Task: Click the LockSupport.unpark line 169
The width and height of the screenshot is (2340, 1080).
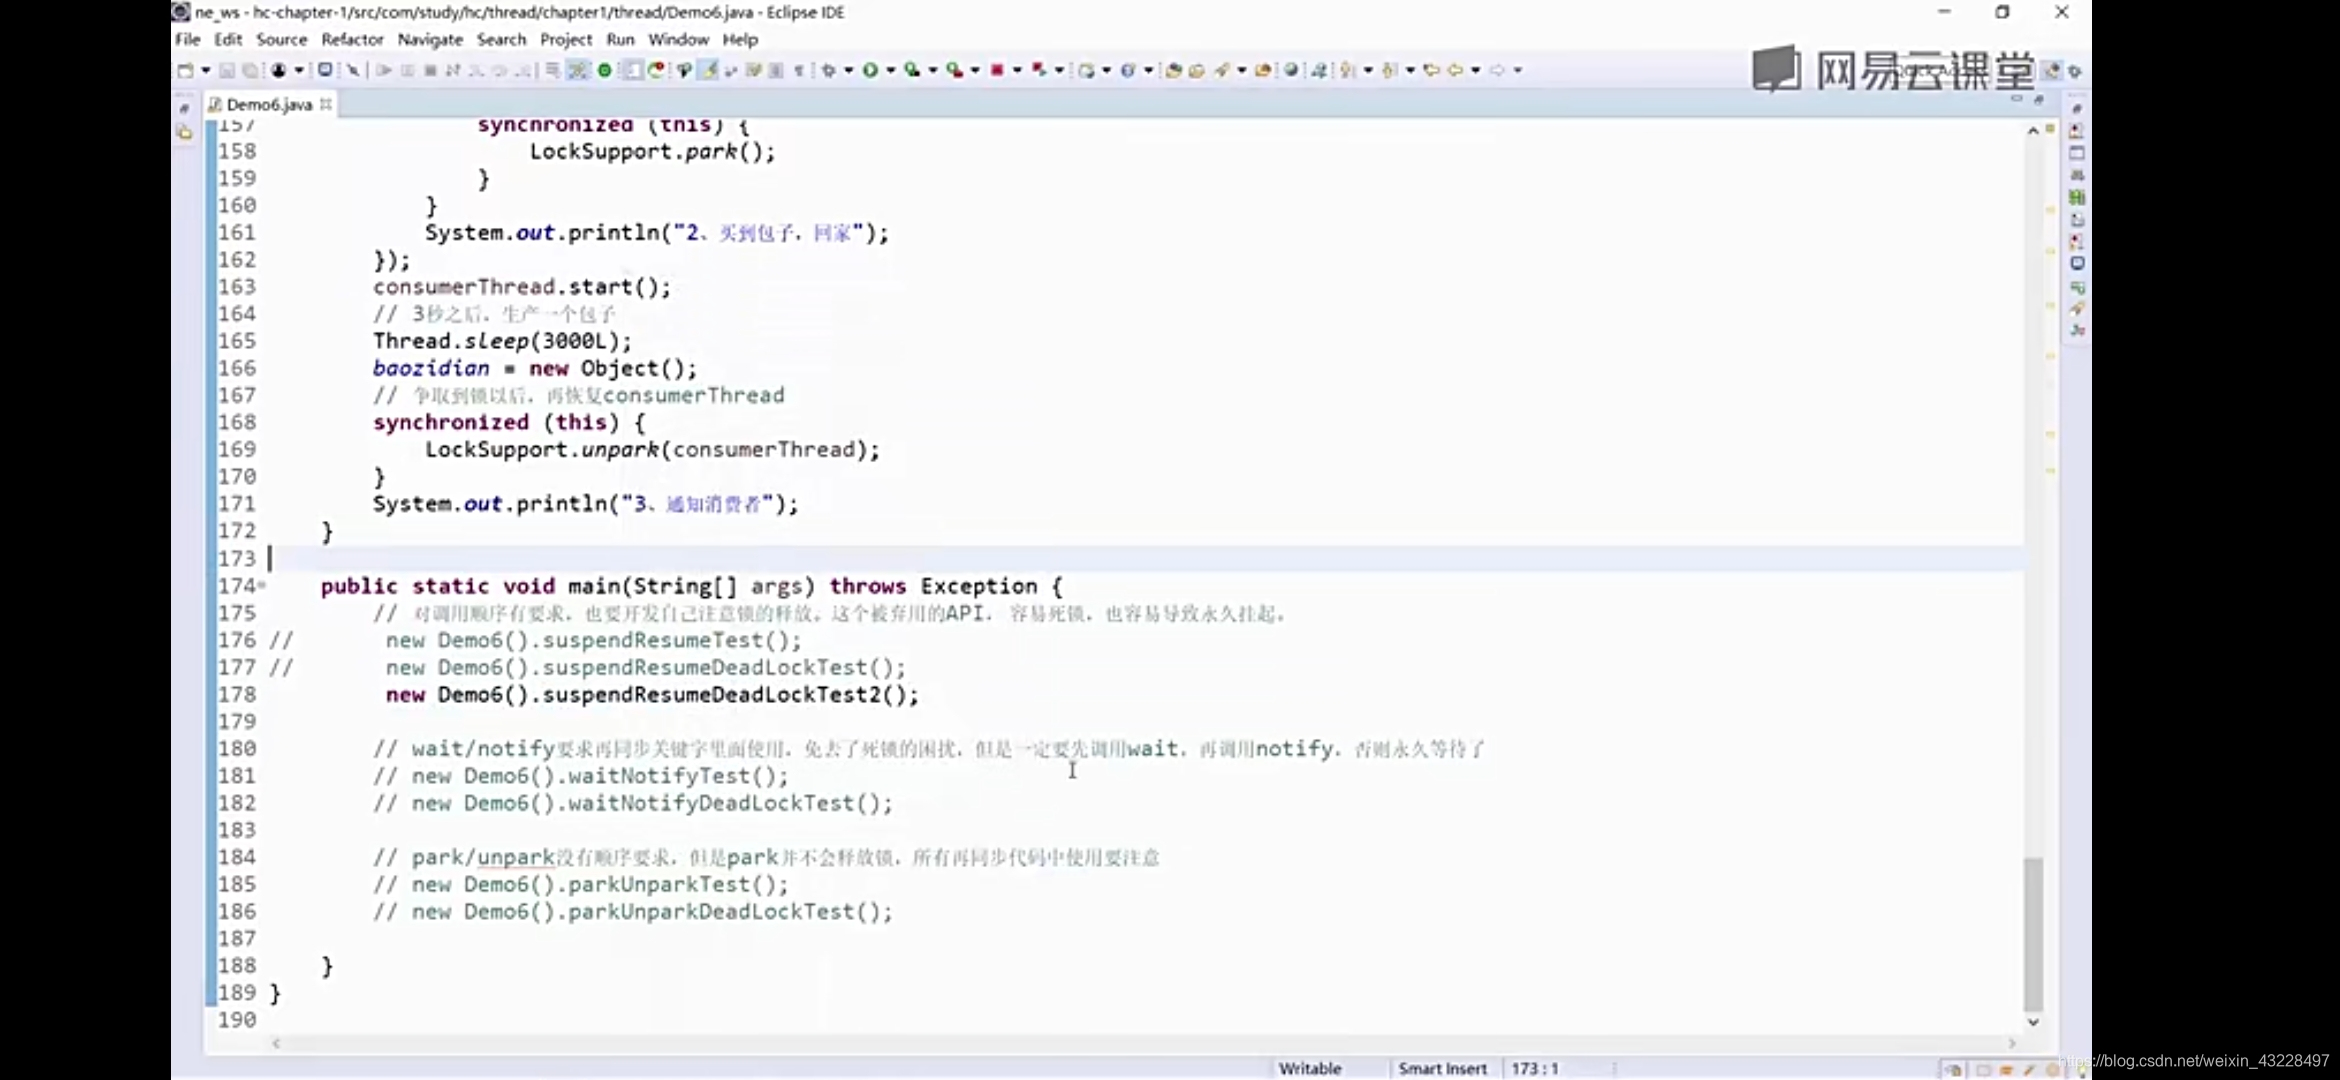Action: click(652, 449)
